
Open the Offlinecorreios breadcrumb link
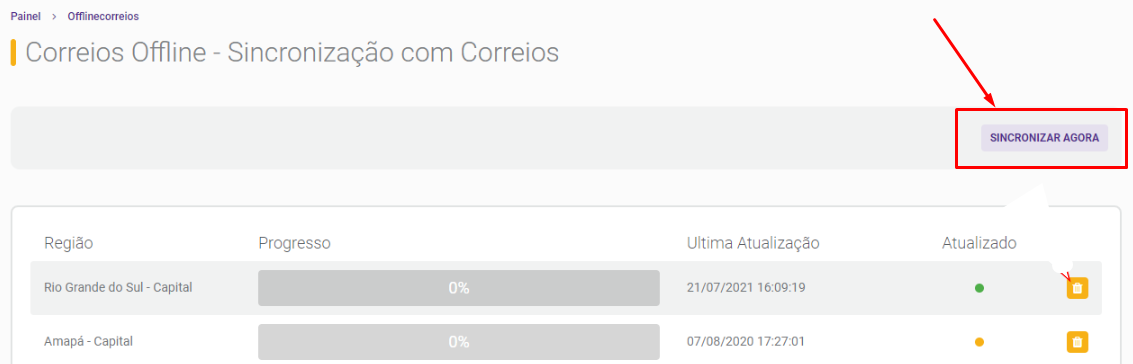[103, 15]
